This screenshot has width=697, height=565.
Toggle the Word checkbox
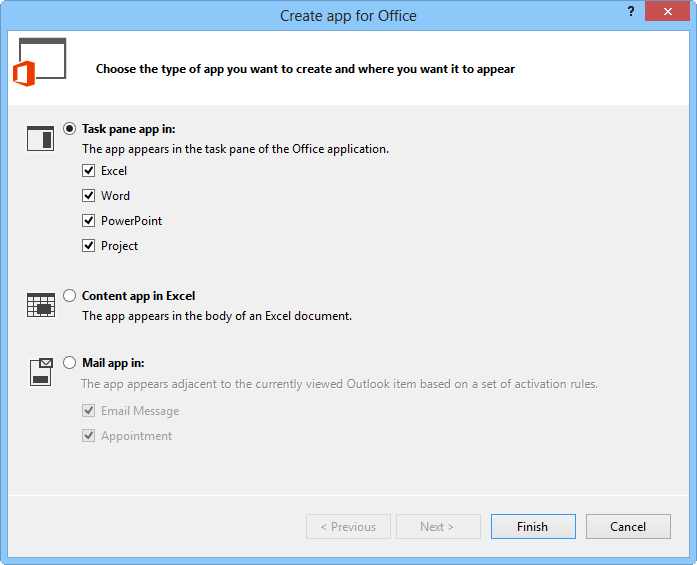89,196
